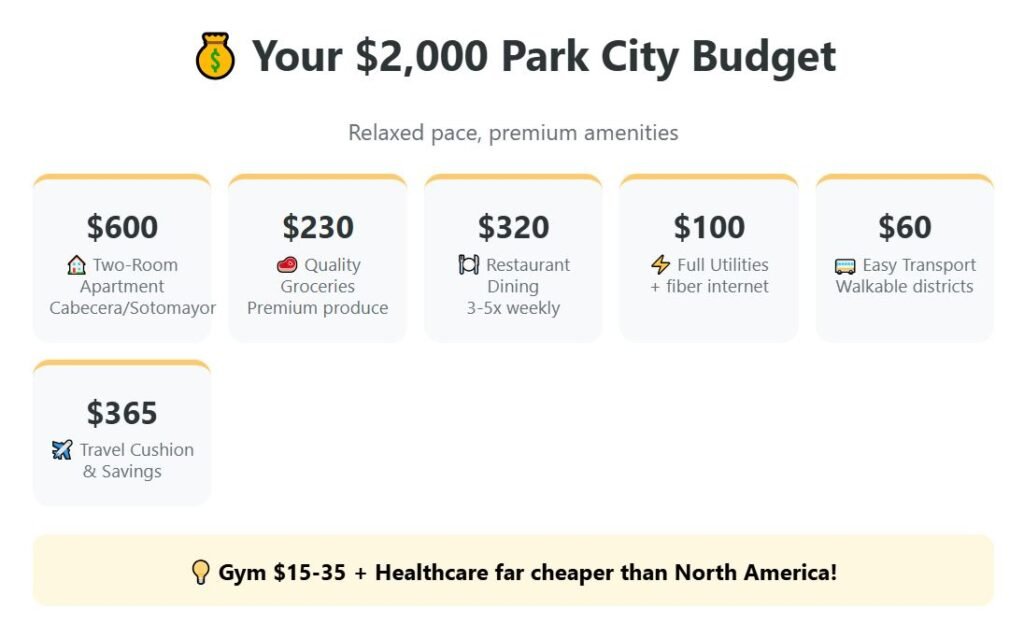Screen dimensions: 1024x638
Task: Click the house icon for apartment
Action: (x=77, y=265)
